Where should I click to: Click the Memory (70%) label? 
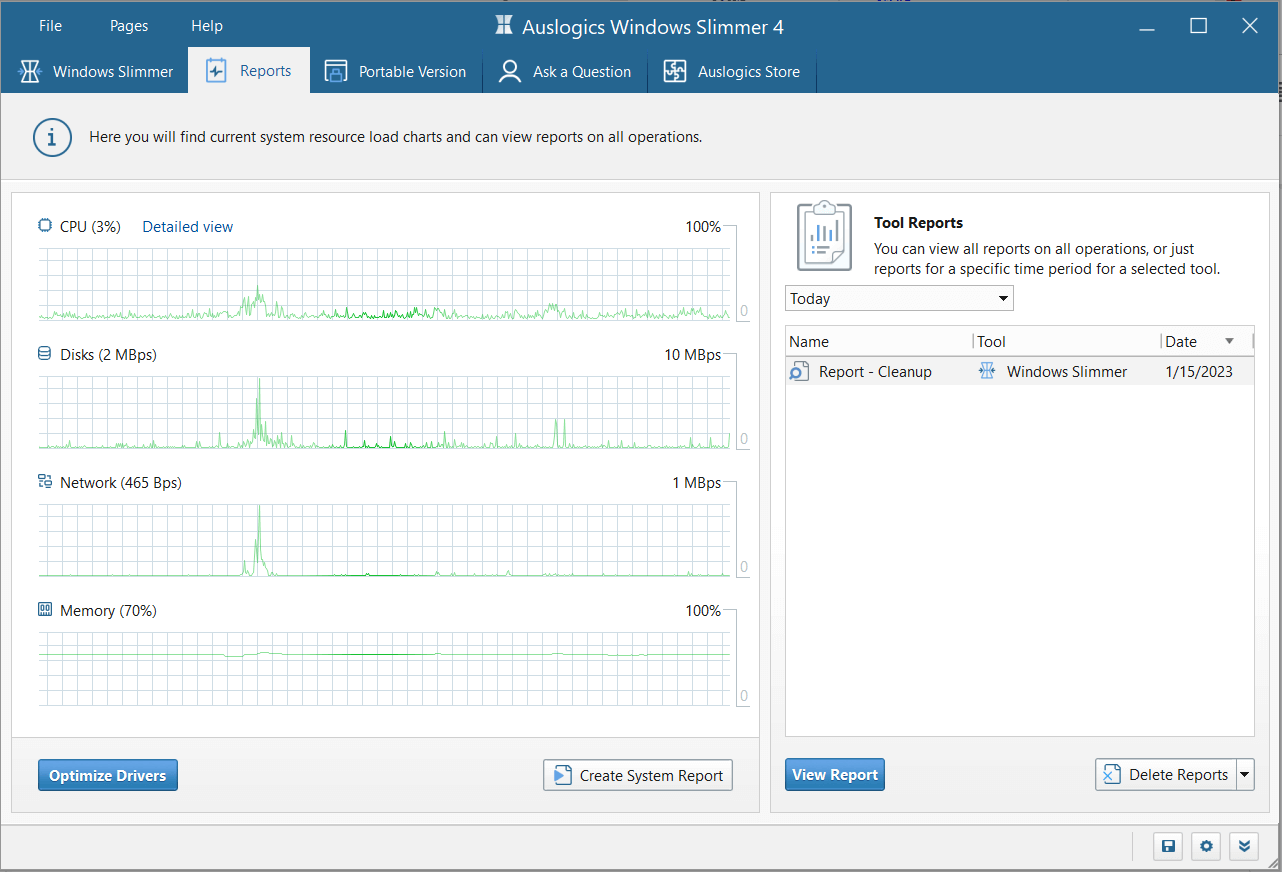[x=108, y=611]
